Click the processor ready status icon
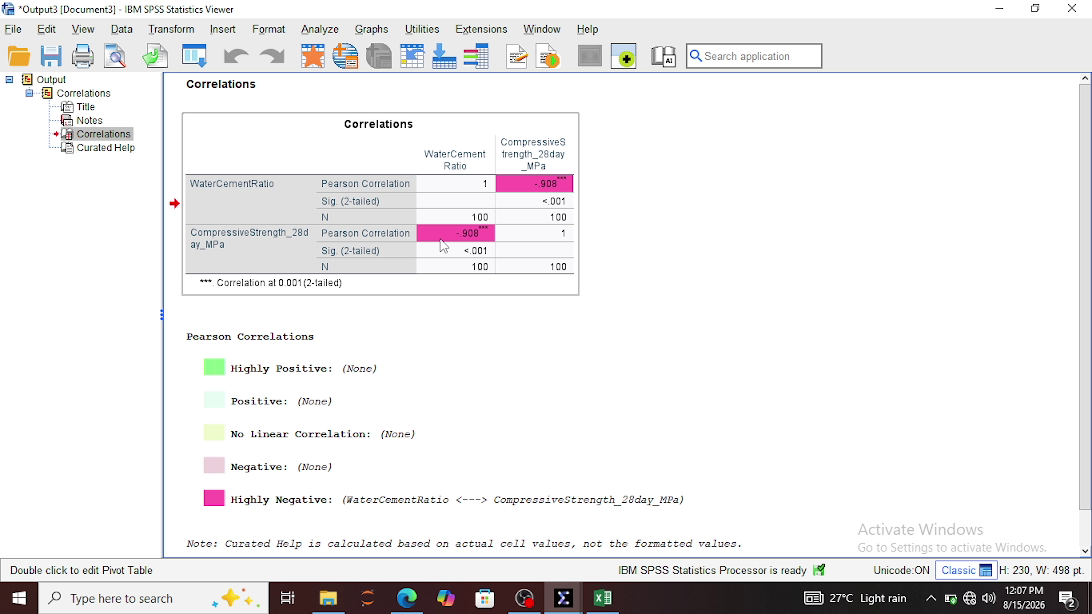 [819, 570]
